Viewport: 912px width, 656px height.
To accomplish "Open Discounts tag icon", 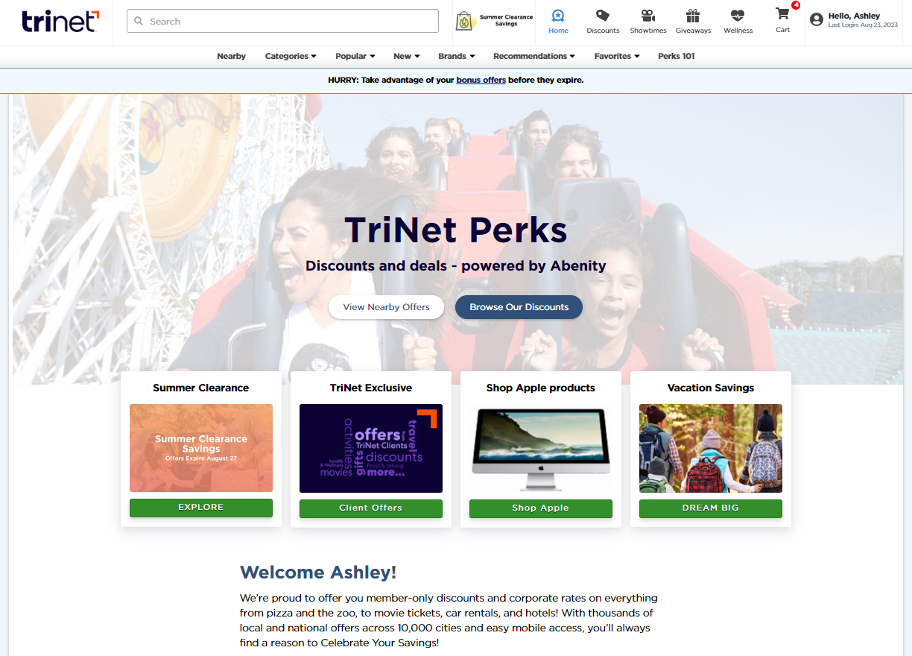I will [x=603, y=16].
